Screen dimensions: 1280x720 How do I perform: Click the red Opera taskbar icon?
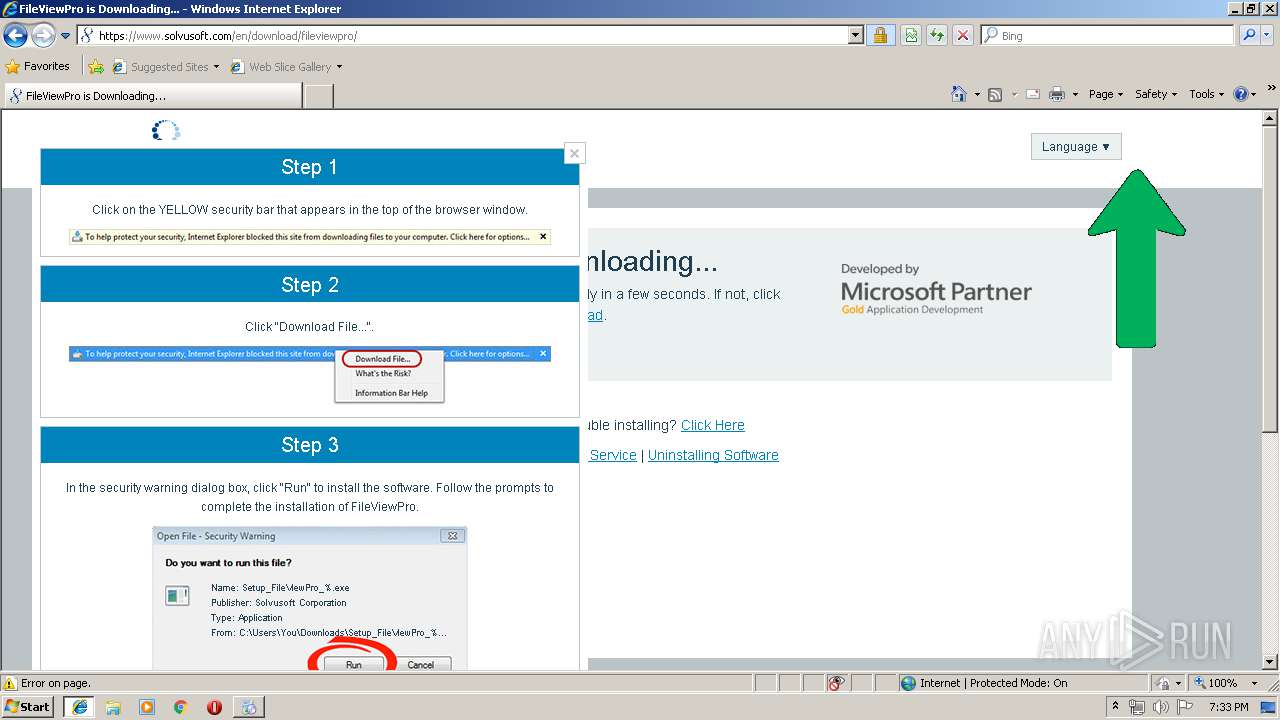(214, 707)
